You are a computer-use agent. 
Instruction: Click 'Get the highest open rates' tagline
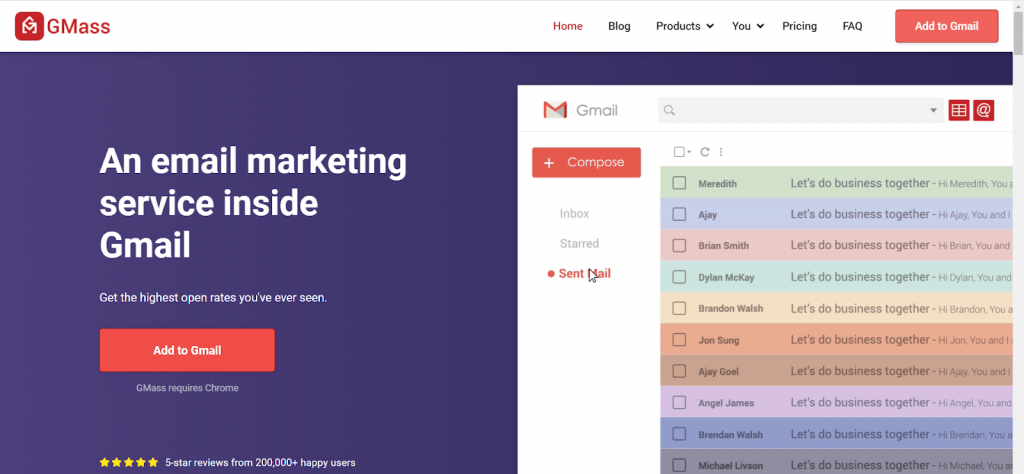[x=213, y=298]
